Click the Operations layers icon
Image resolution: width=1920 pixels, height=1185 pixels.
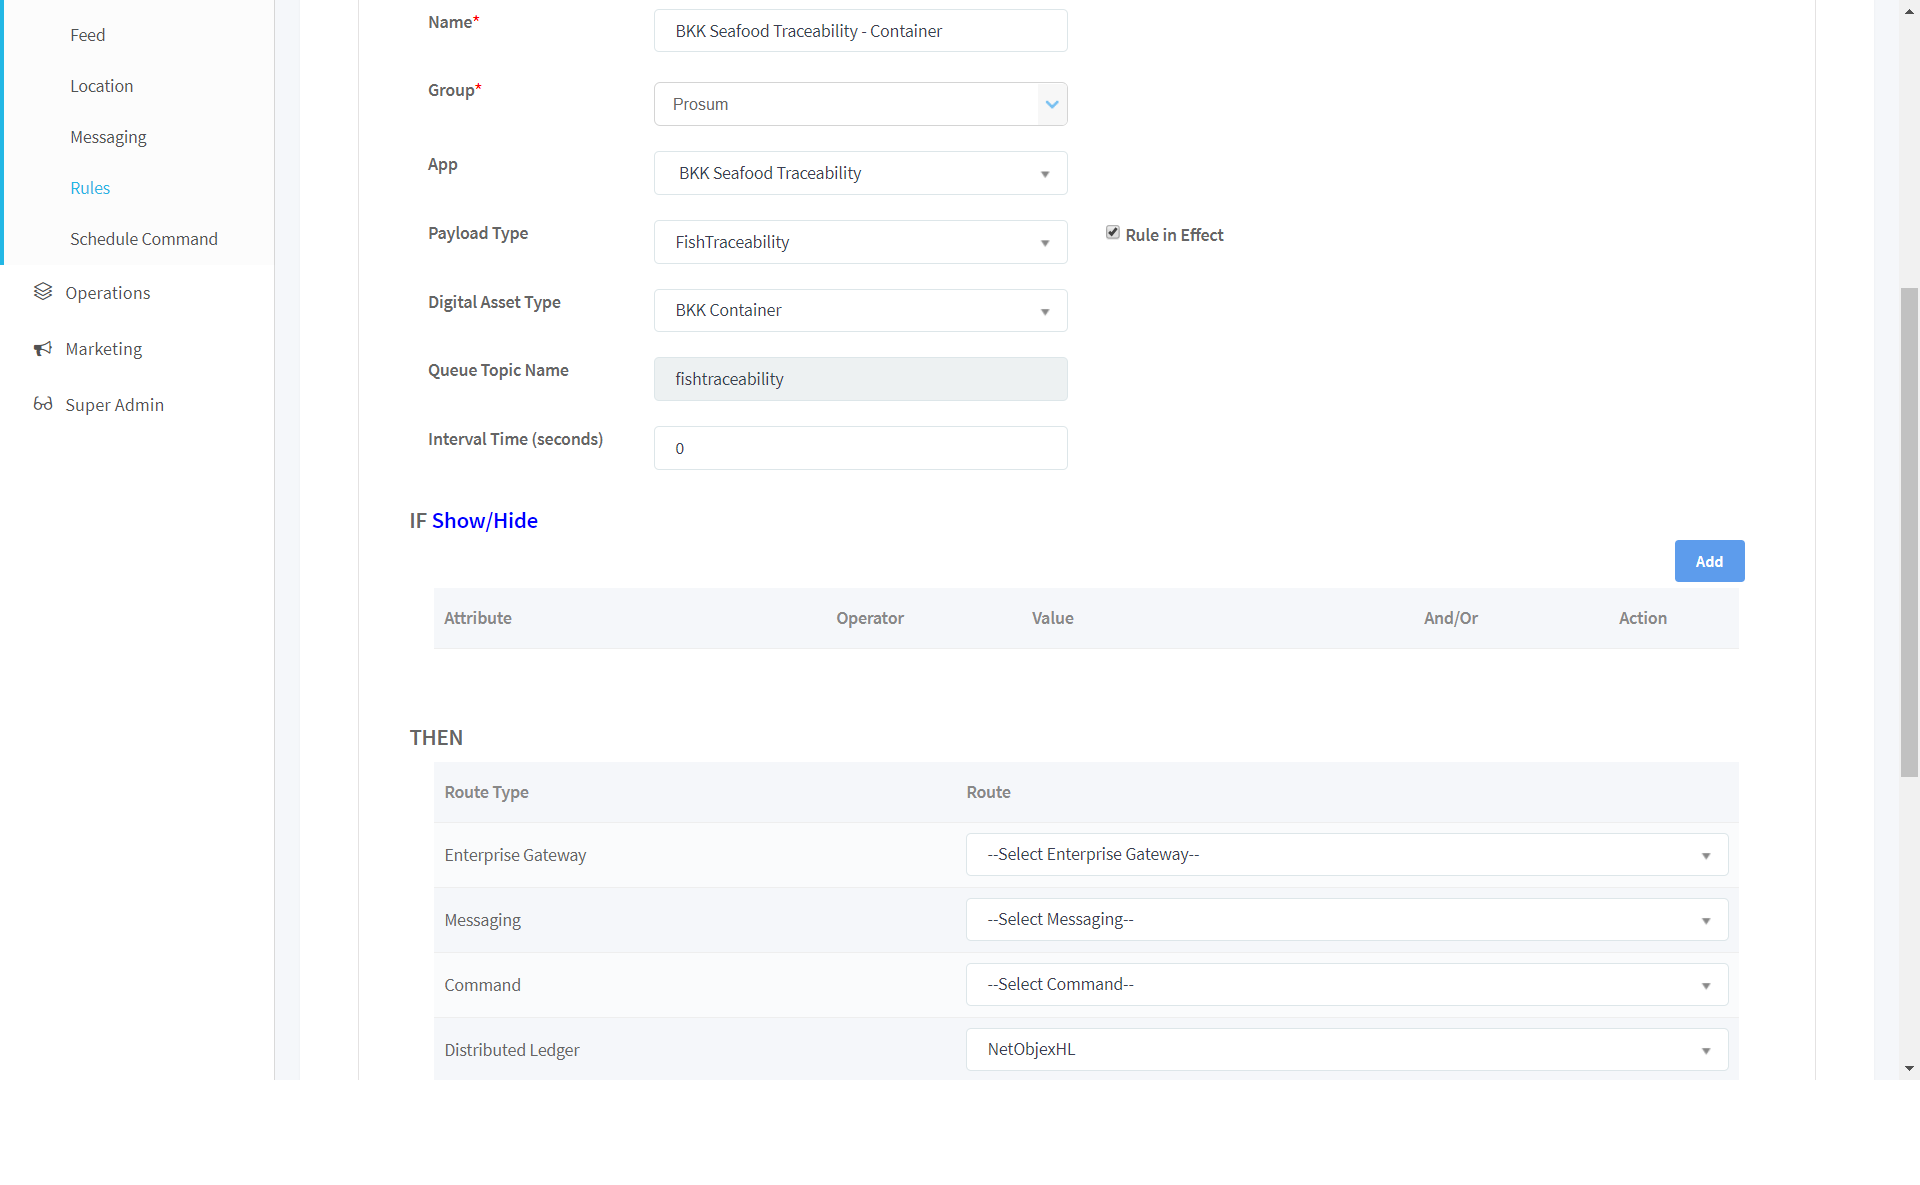42,292
